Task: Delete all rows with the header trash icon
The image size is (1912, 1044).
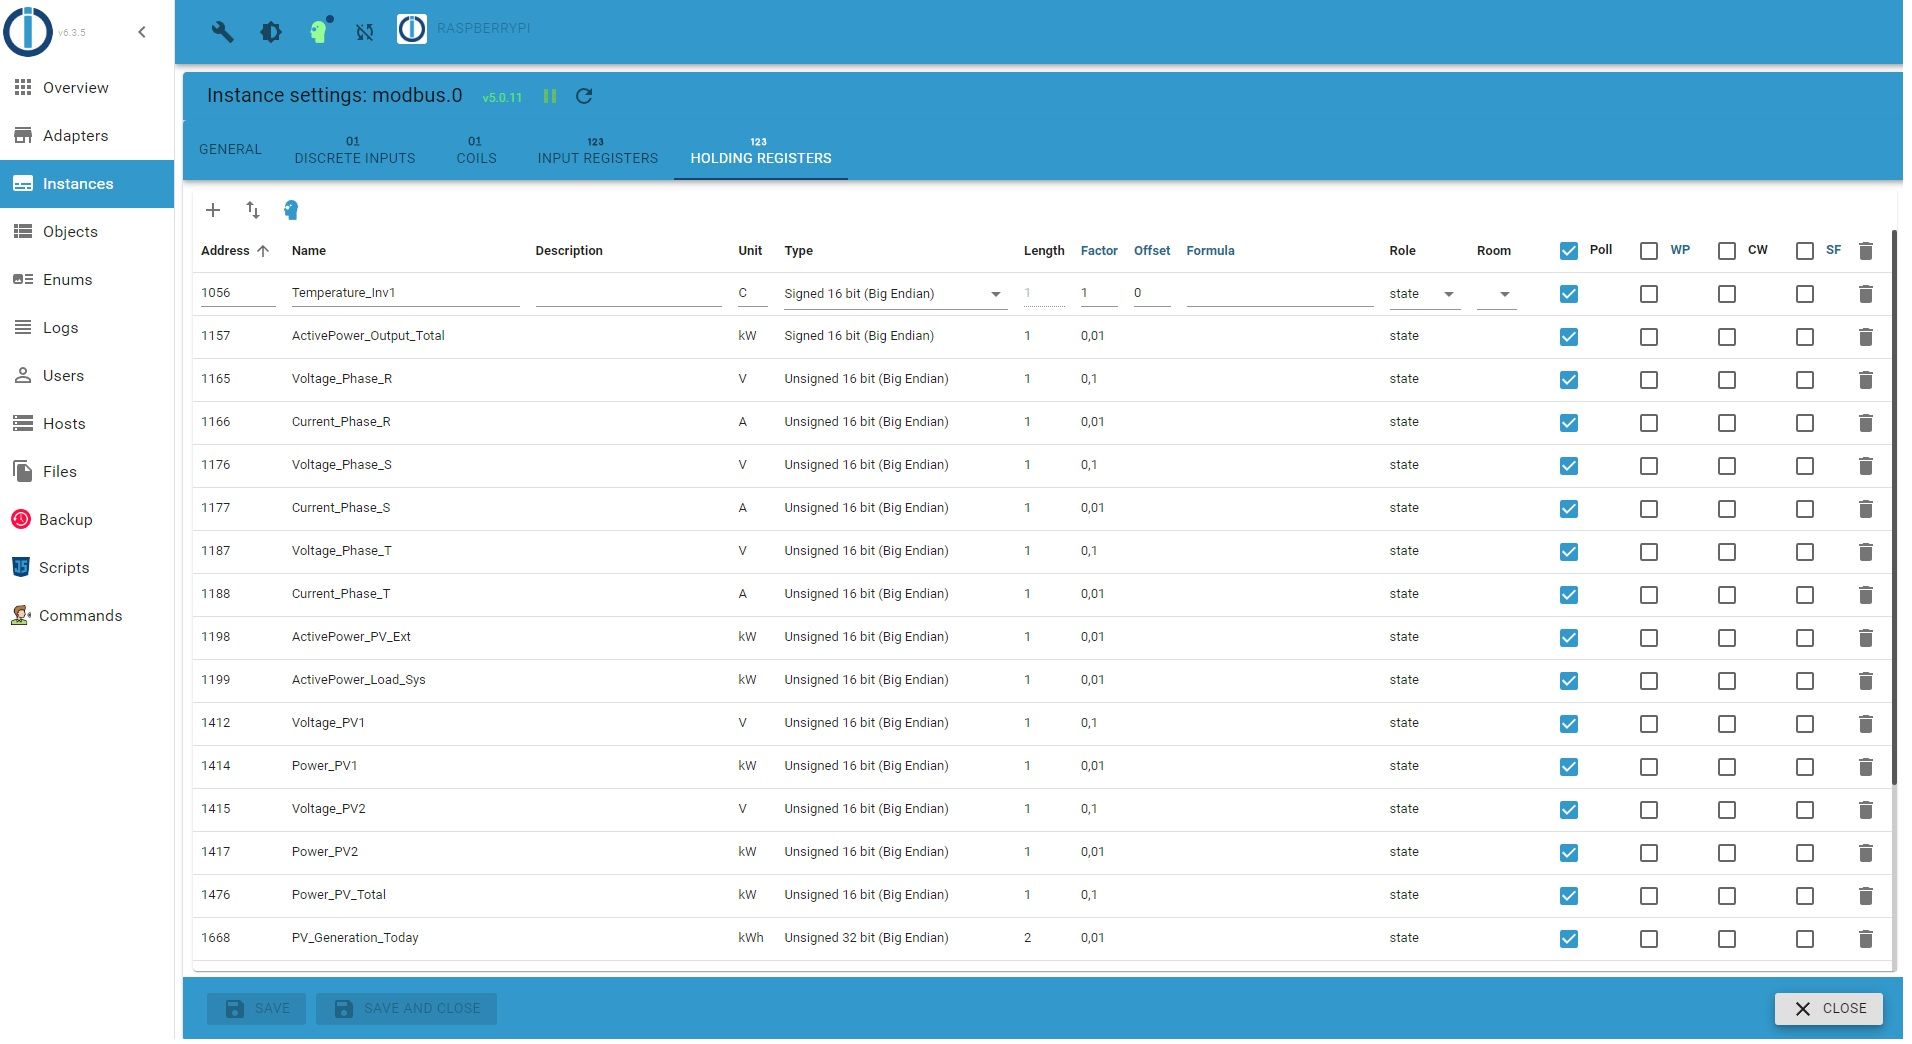Action: [1865, 251]
